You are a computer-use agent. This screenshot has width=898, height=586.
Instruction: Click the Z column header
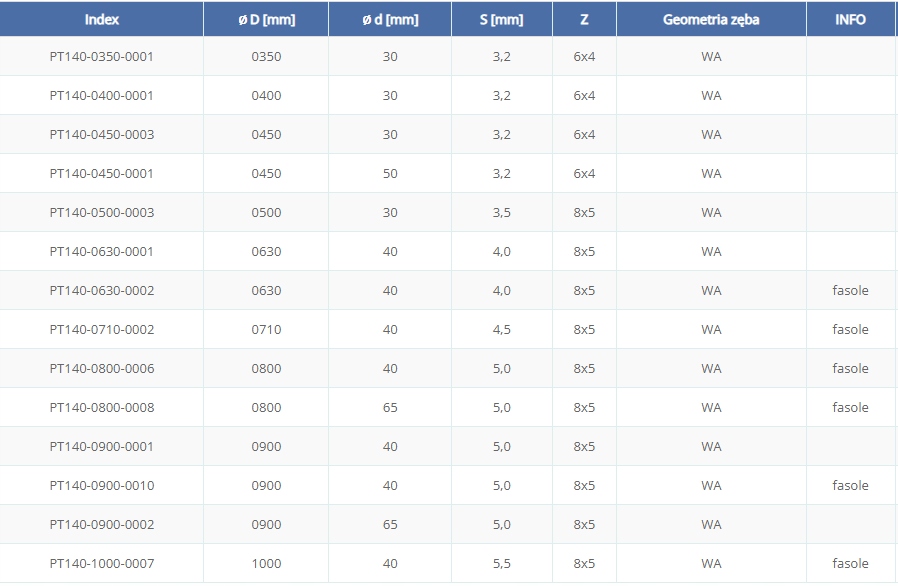point(584,20)
